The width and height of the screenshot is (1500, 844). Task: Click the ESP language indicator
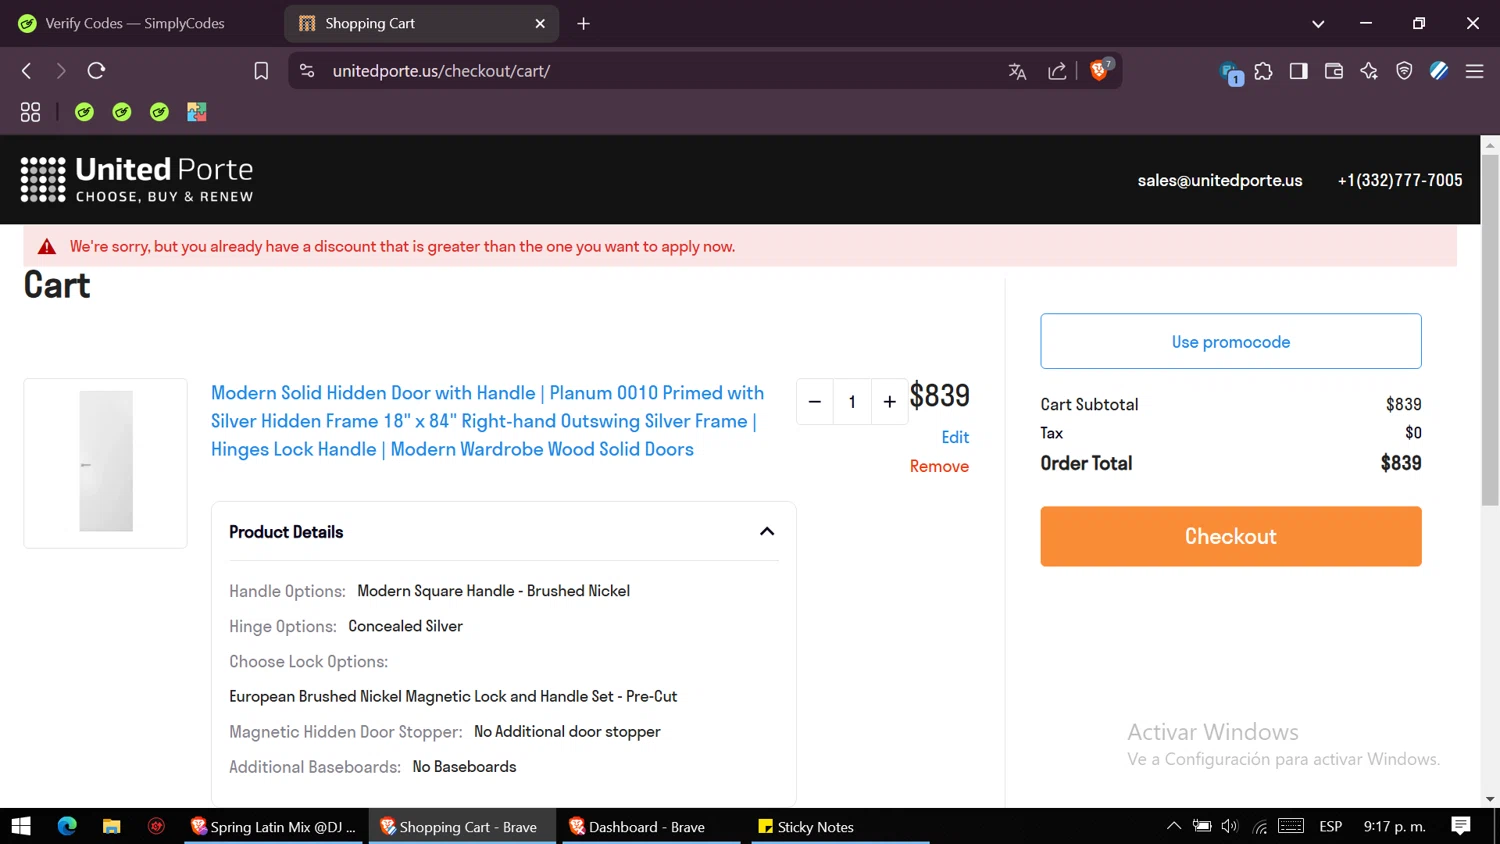(x=1330, y=826)
